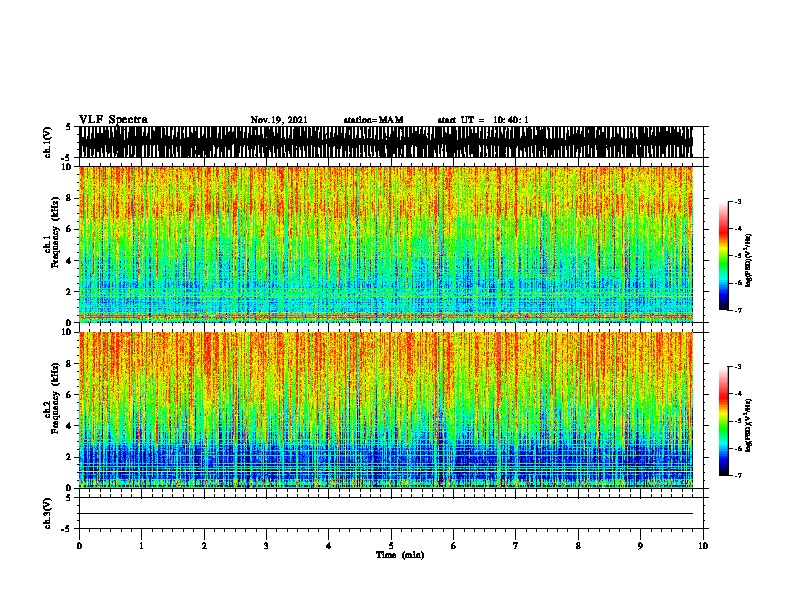Viewport: 792px width, 612px height.
Task: Click the ch.1 frequency spectrogram panel
Action: coord(386,244)
